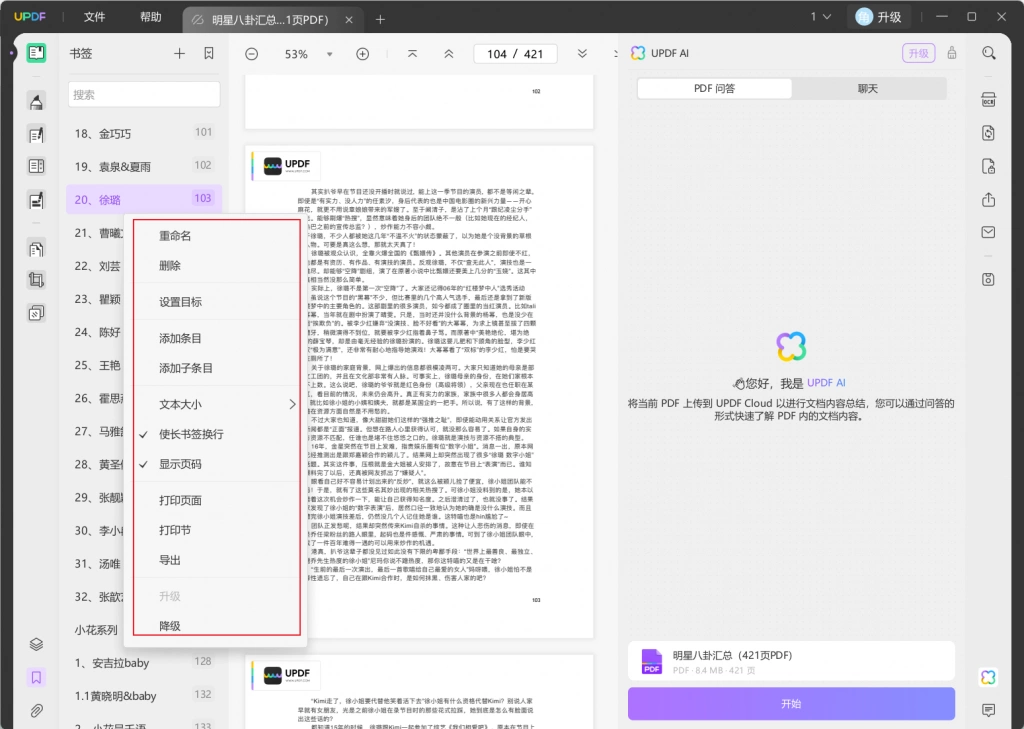Click the purple 开始 button

coord(791,704)
